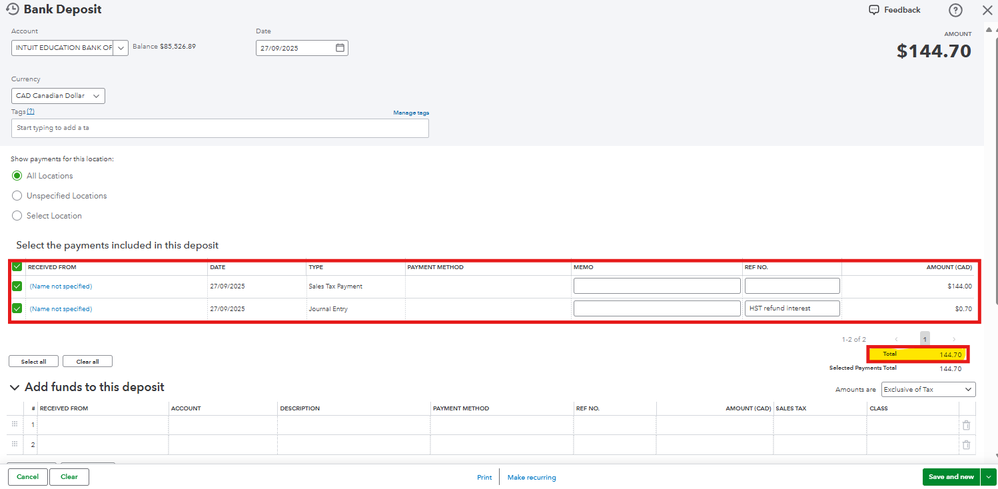Open the Currency CAD Canadian Dollar dropdown
The width and height of the screenshot is (998, 489).
point(58,96)
